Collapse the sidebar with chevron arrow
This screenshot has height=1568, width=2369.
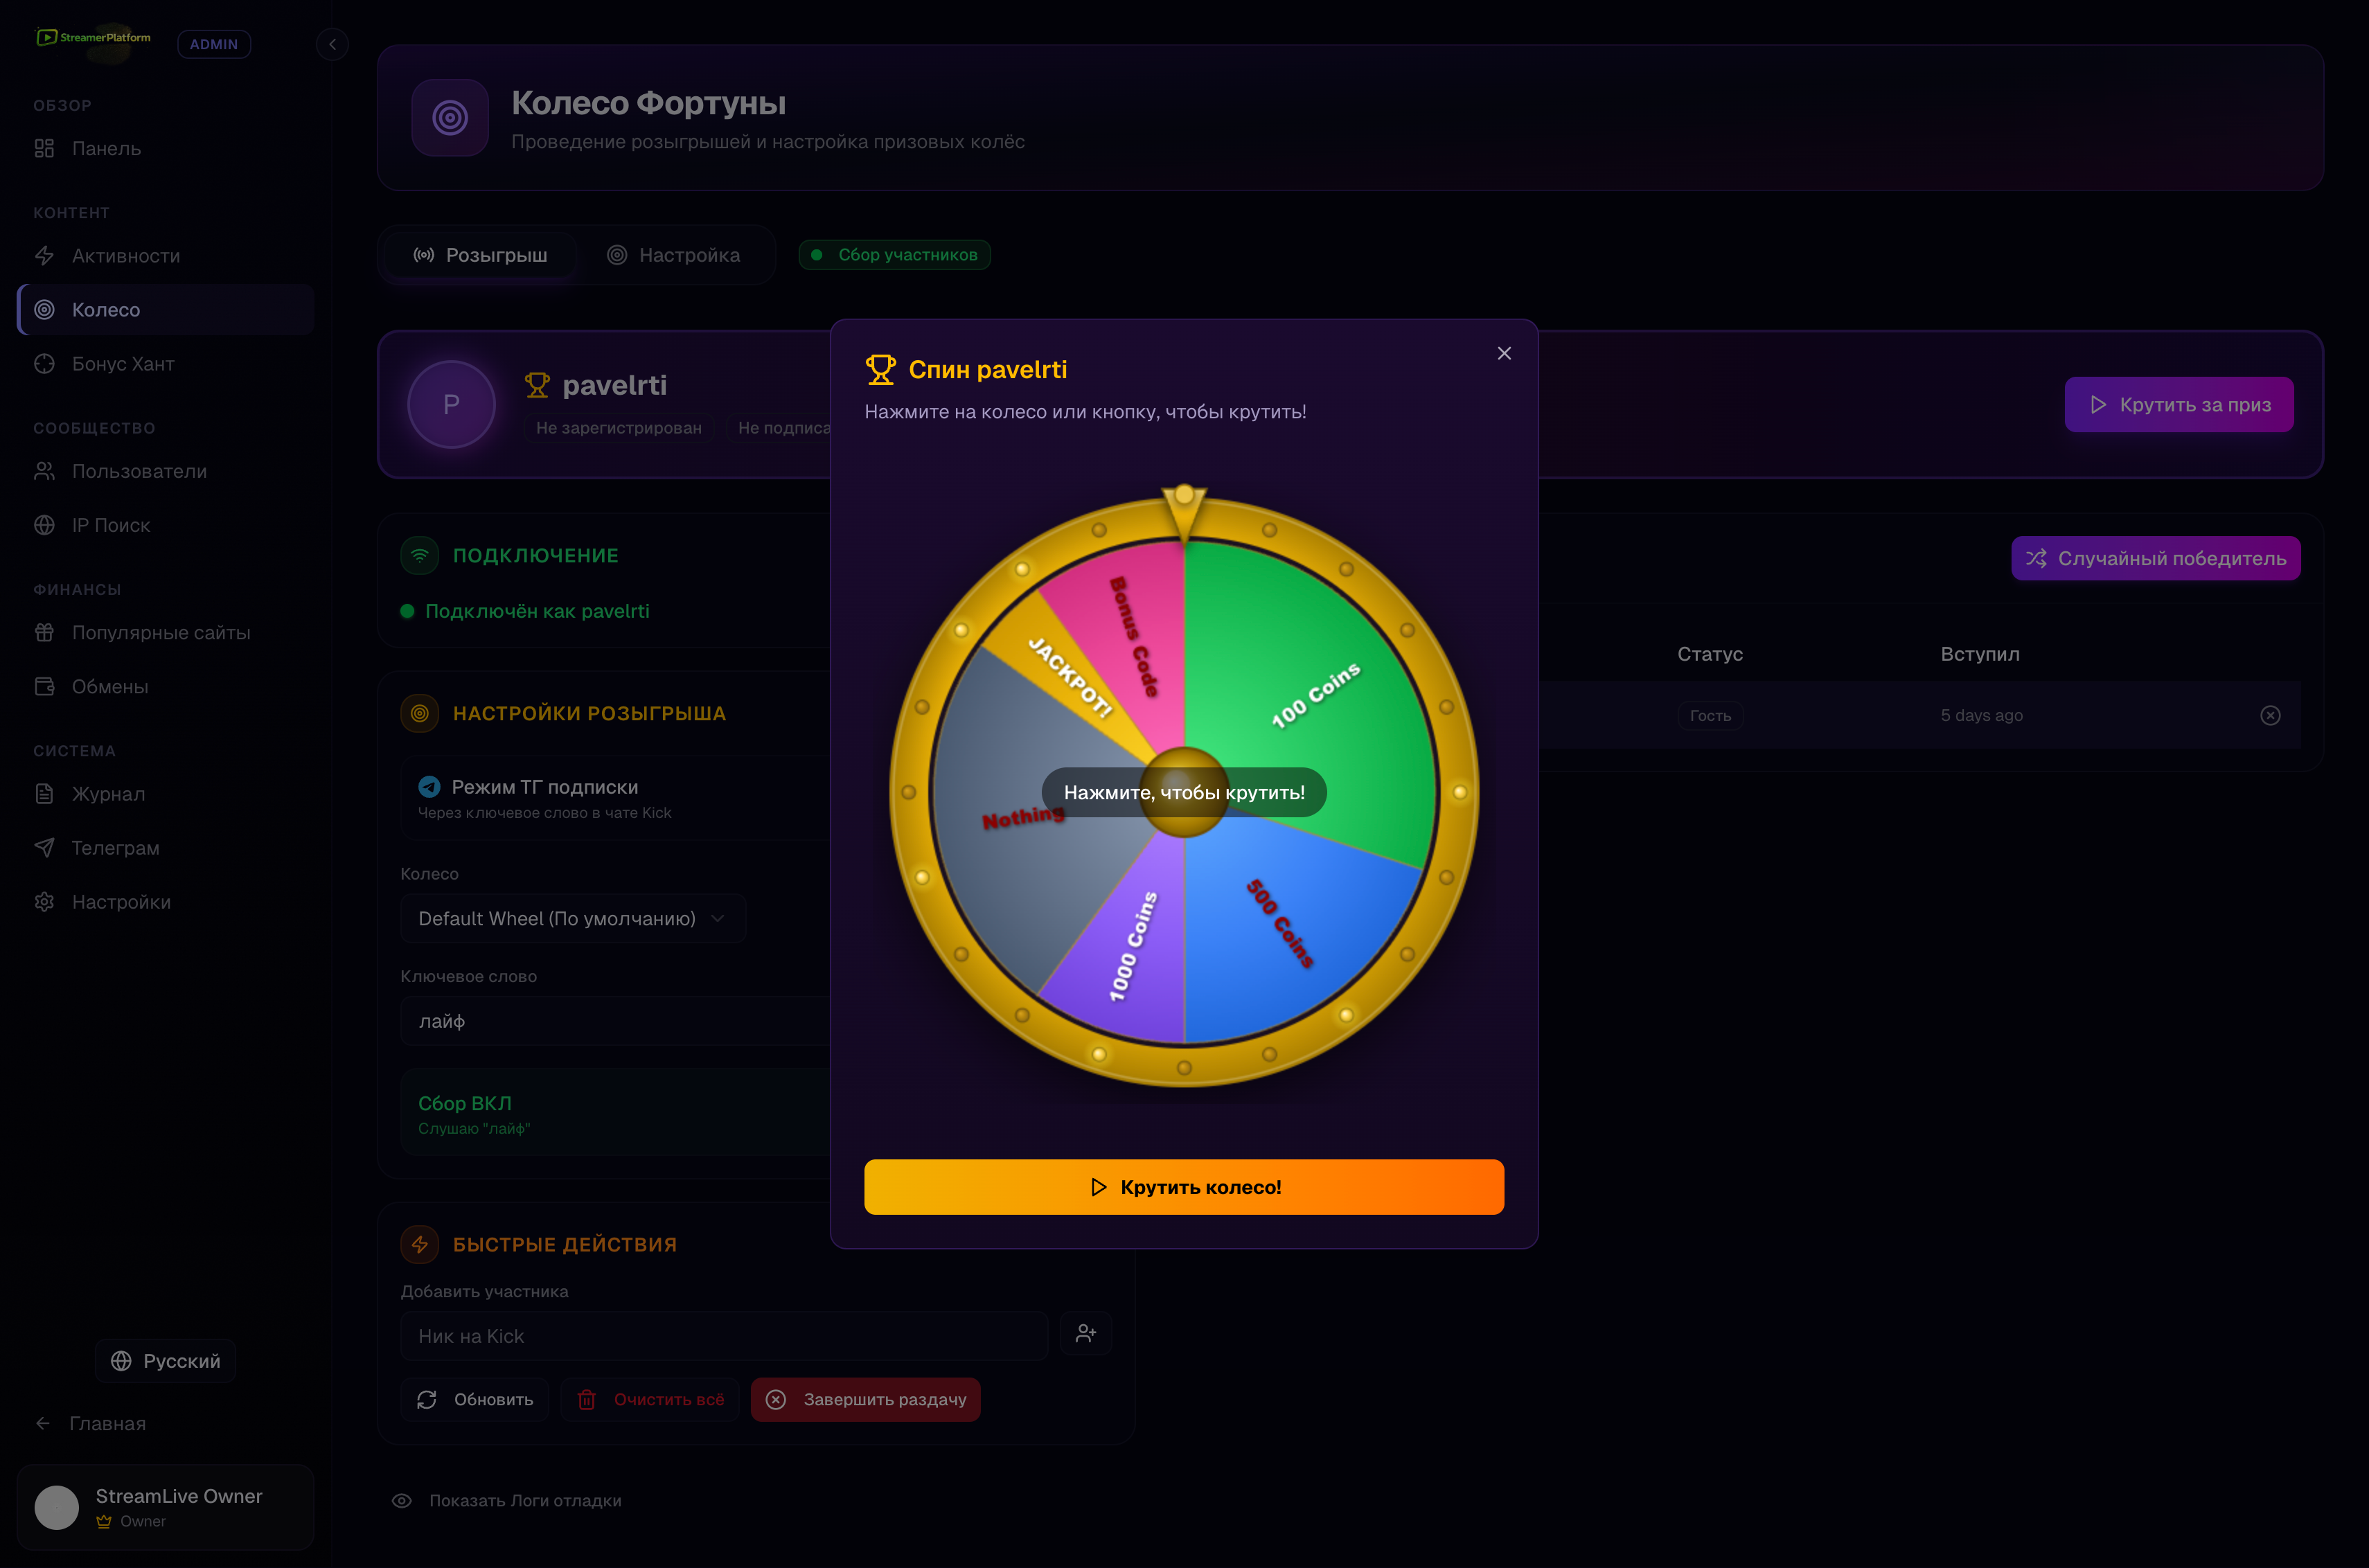click(332, 44)
